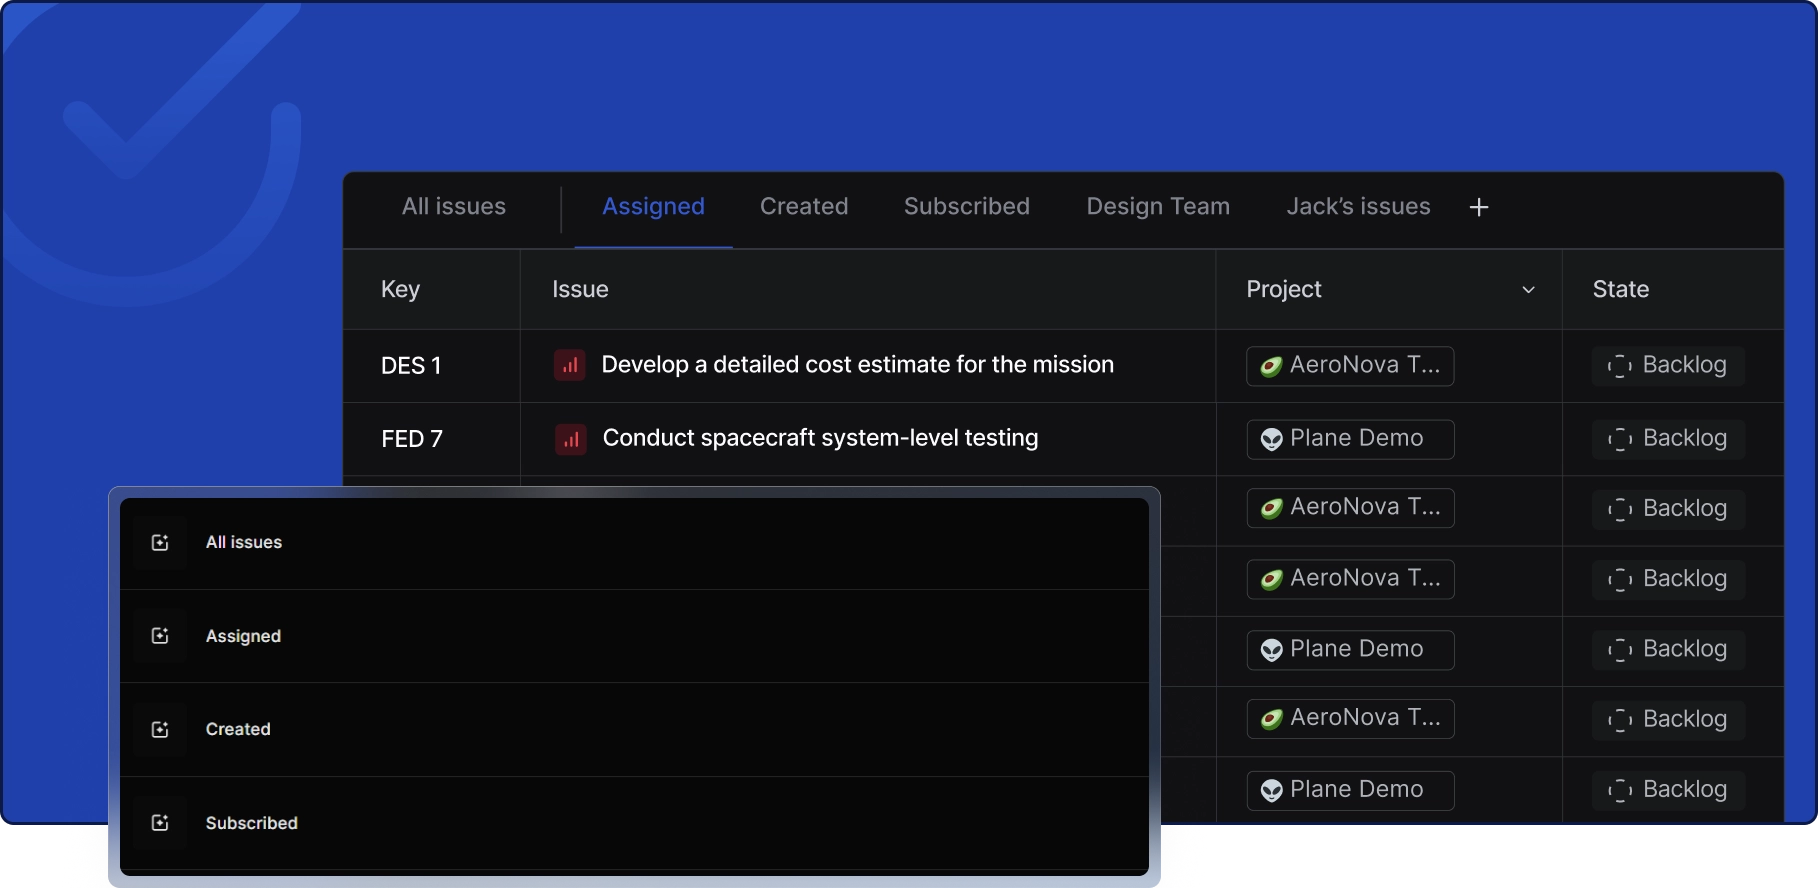The height and width of the screenshot is (888, 1818).
Task: Click the view icon beside Subscribed in the list
Action: tap(160, 823)
